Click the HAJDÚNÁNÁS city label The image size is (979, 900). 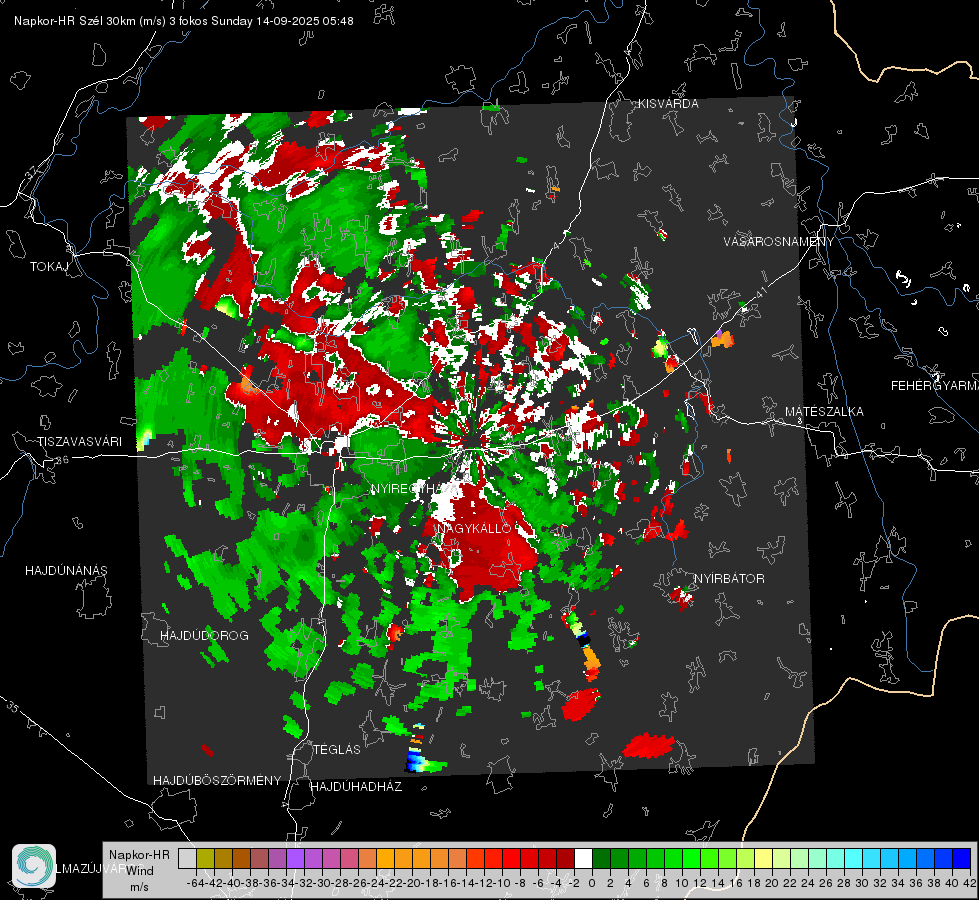pyautogui.click(x=66, y=570)
